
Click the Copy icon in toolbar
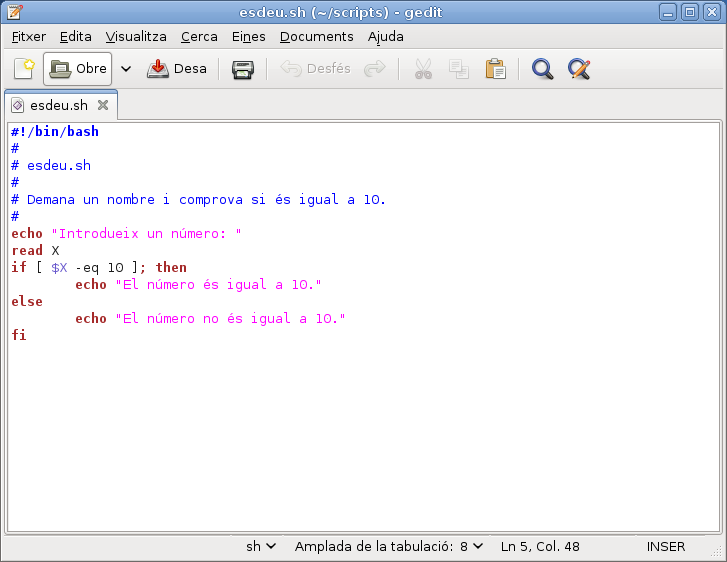(x=459, y=69)
